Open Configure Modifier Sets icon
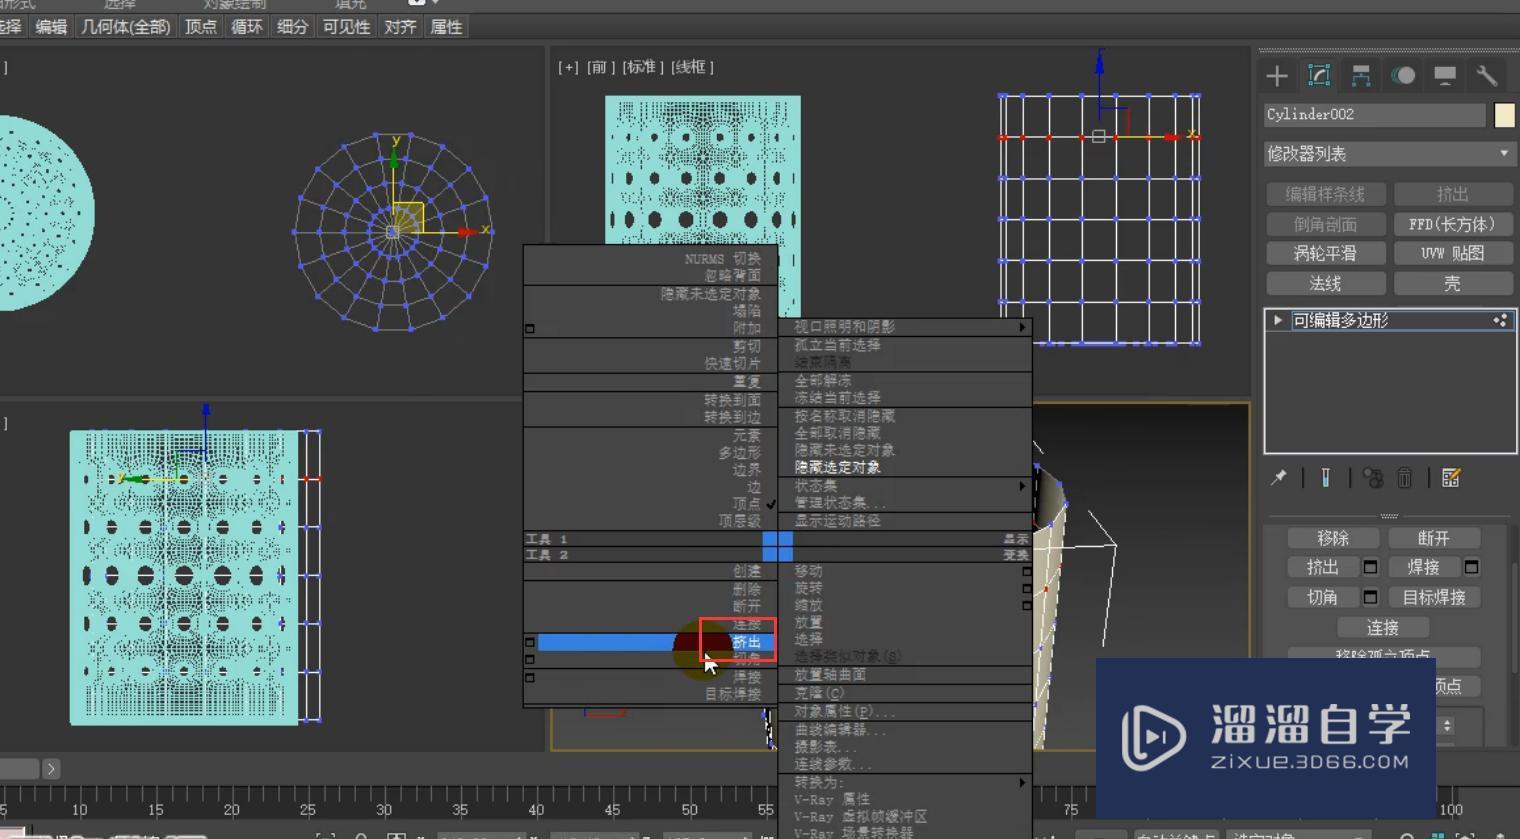1520x839 pixels. coord(1451,478)
